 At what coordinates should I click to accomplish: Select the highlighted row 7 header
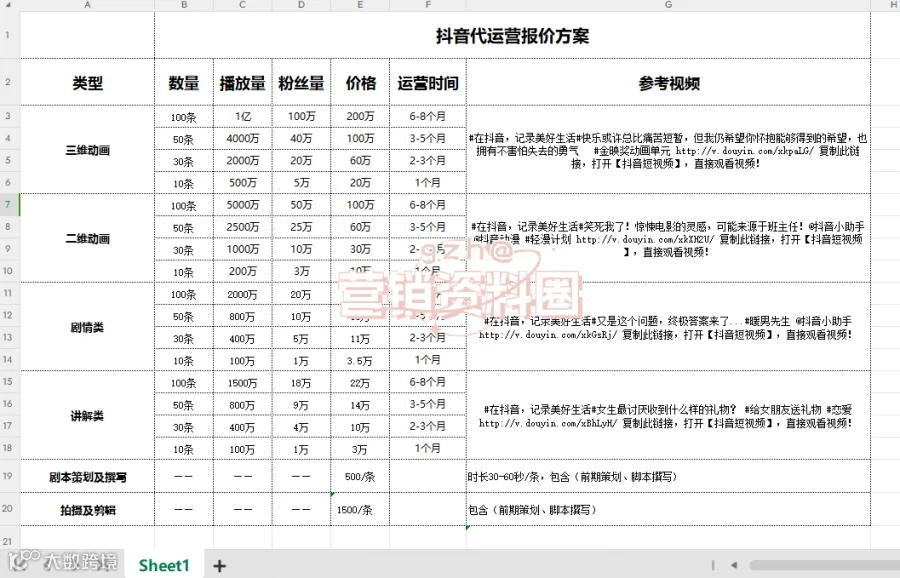pyautogui.click(x=9, y=204)
